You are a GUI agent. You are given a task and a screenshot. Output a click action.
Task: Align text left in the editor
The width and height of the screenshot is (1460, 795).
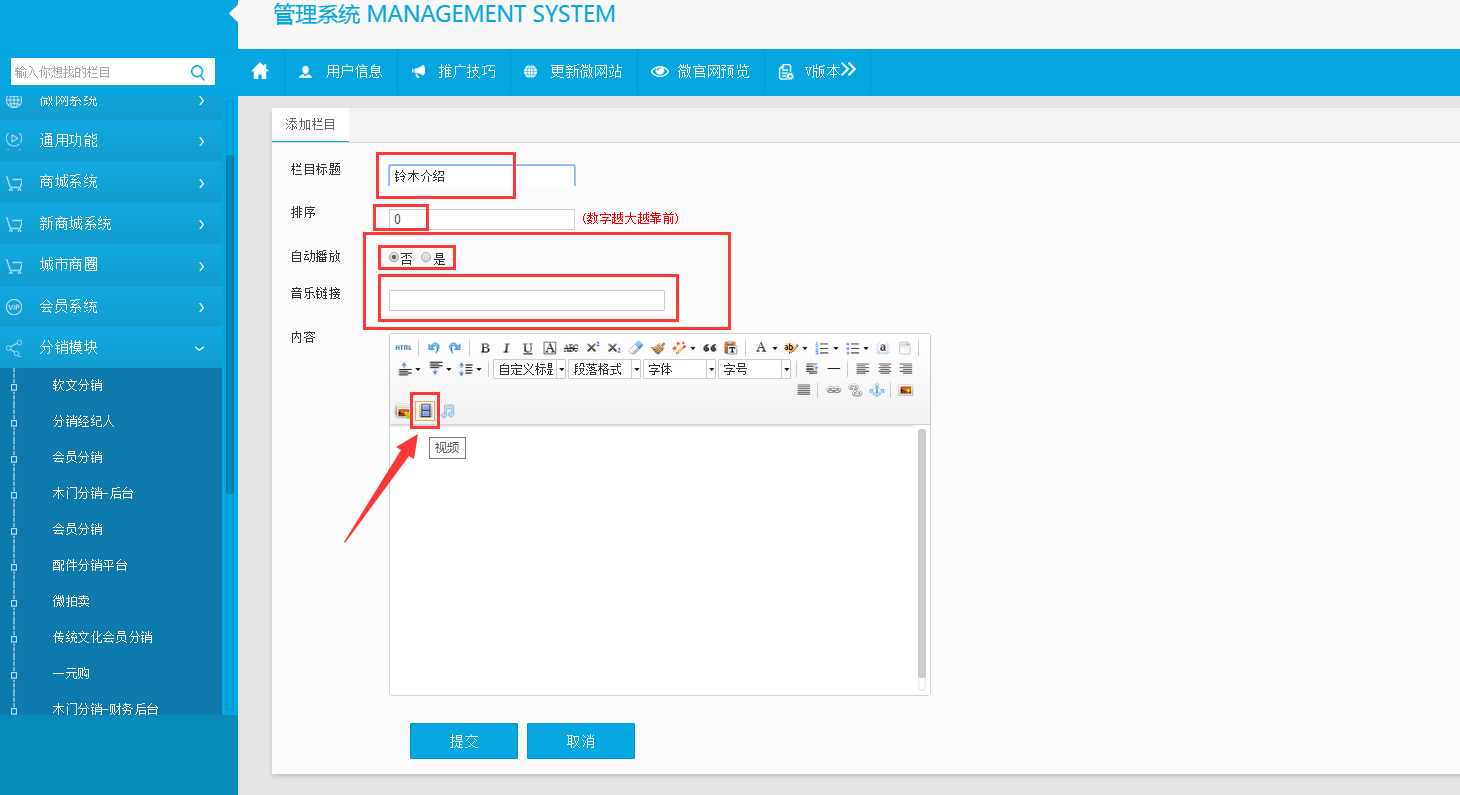point(862,369)
